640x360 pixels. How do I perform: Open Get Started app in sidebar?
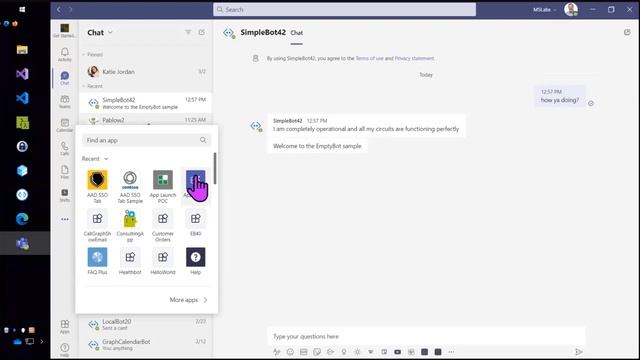click(64, 30)
